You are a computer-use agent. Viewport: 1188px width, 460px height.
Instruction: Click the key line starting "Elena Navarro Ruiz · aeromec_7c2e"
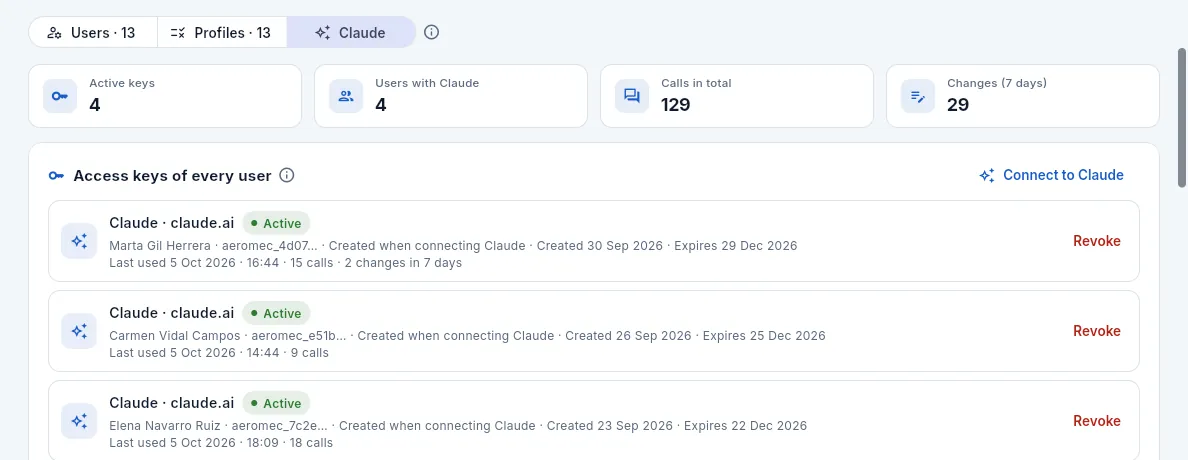[458, 425]
